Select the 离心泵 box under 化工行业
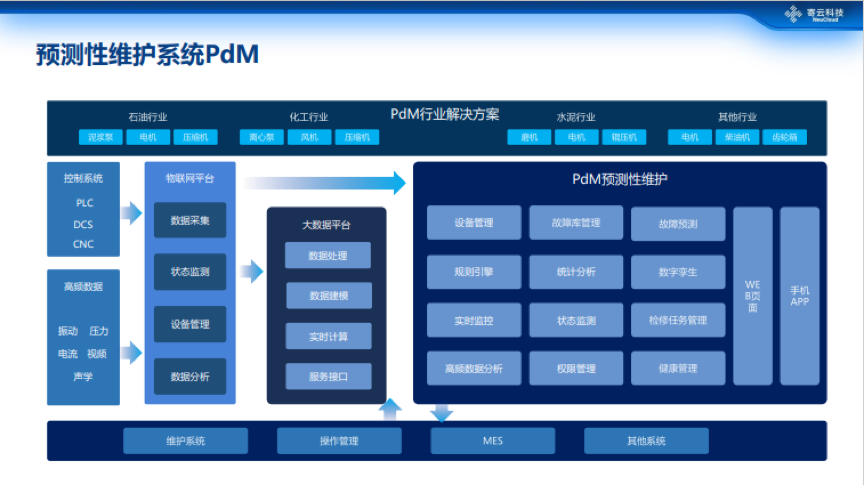This screenshot has width=864, height=485. pyautogui.click(x=262, y=137)
